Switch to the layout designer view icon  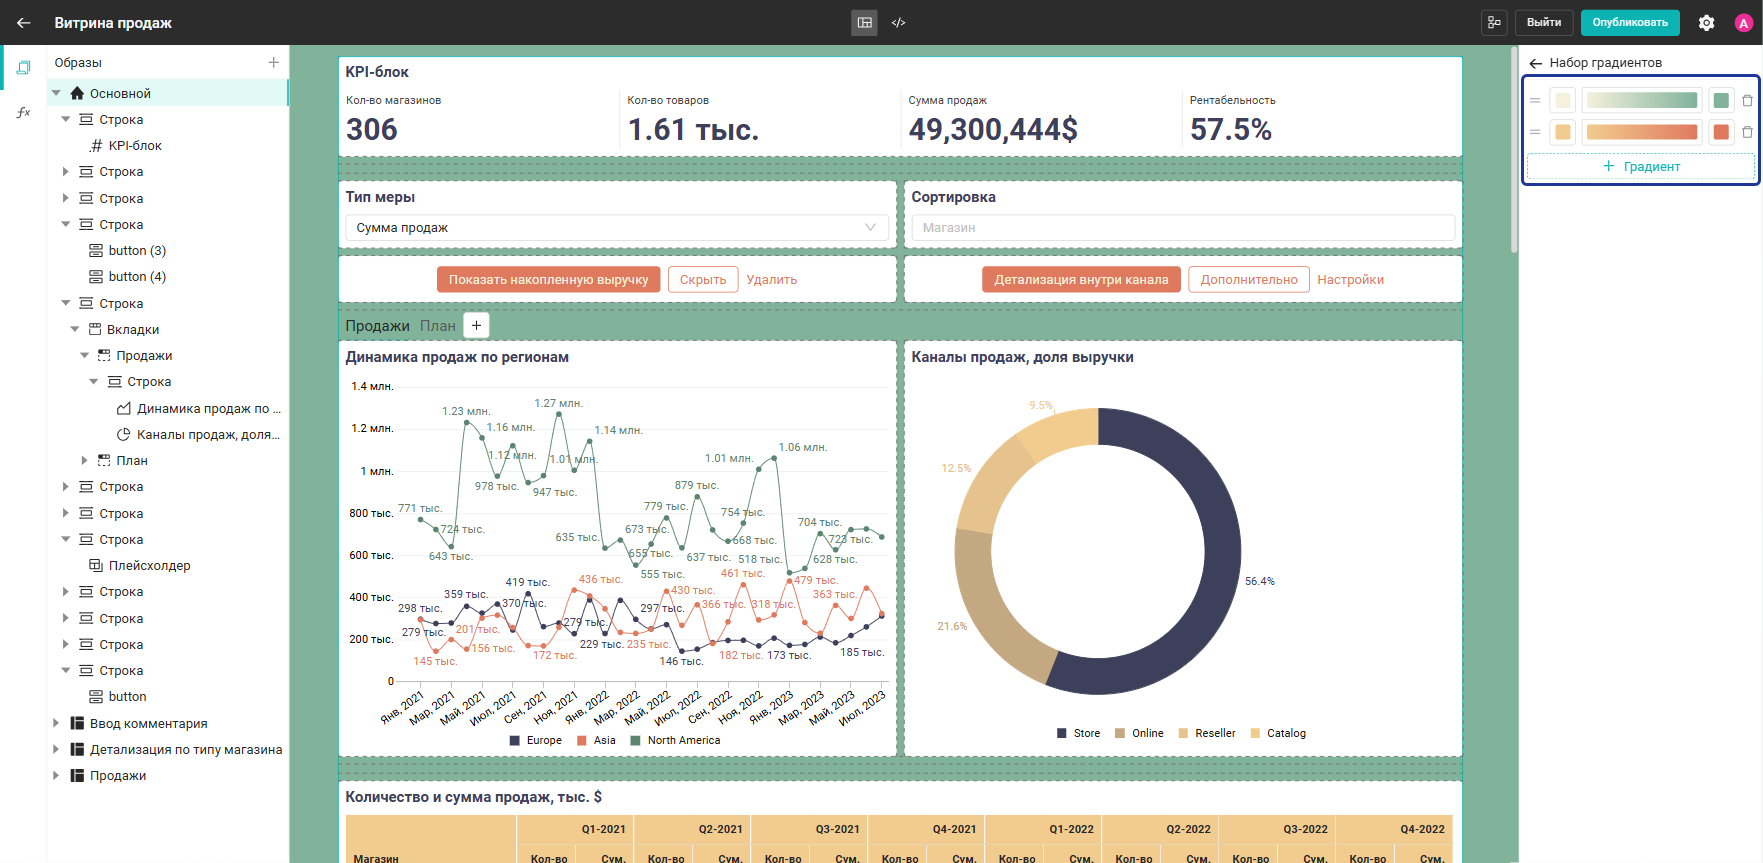864,22
